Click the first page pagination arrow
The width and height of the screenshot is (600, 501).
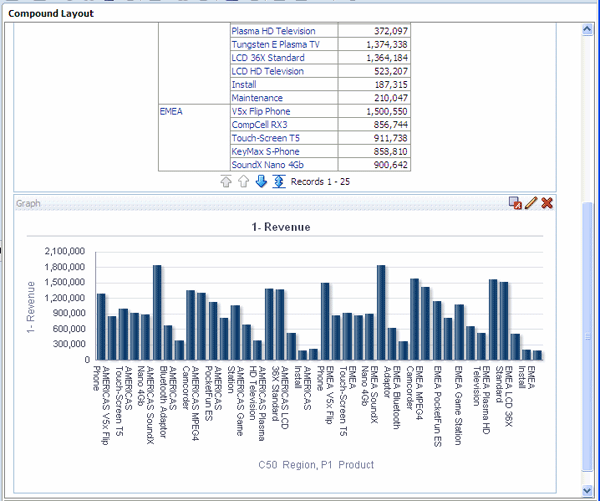click(x=226, y=181)
